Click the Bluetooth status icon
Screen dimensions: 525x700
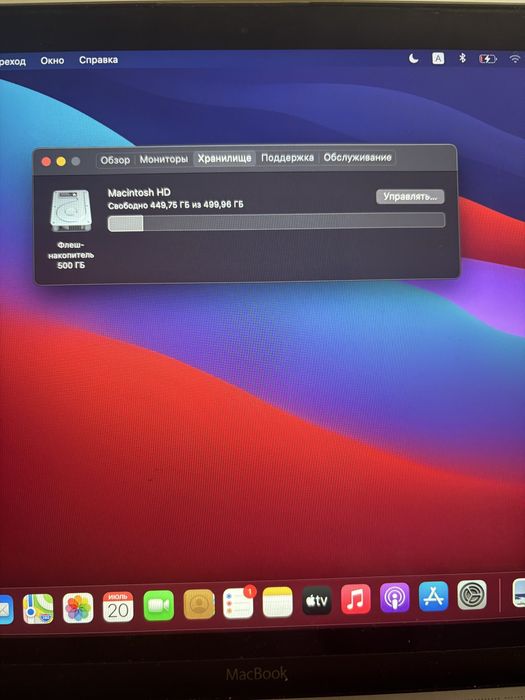(x=463, y=58)
